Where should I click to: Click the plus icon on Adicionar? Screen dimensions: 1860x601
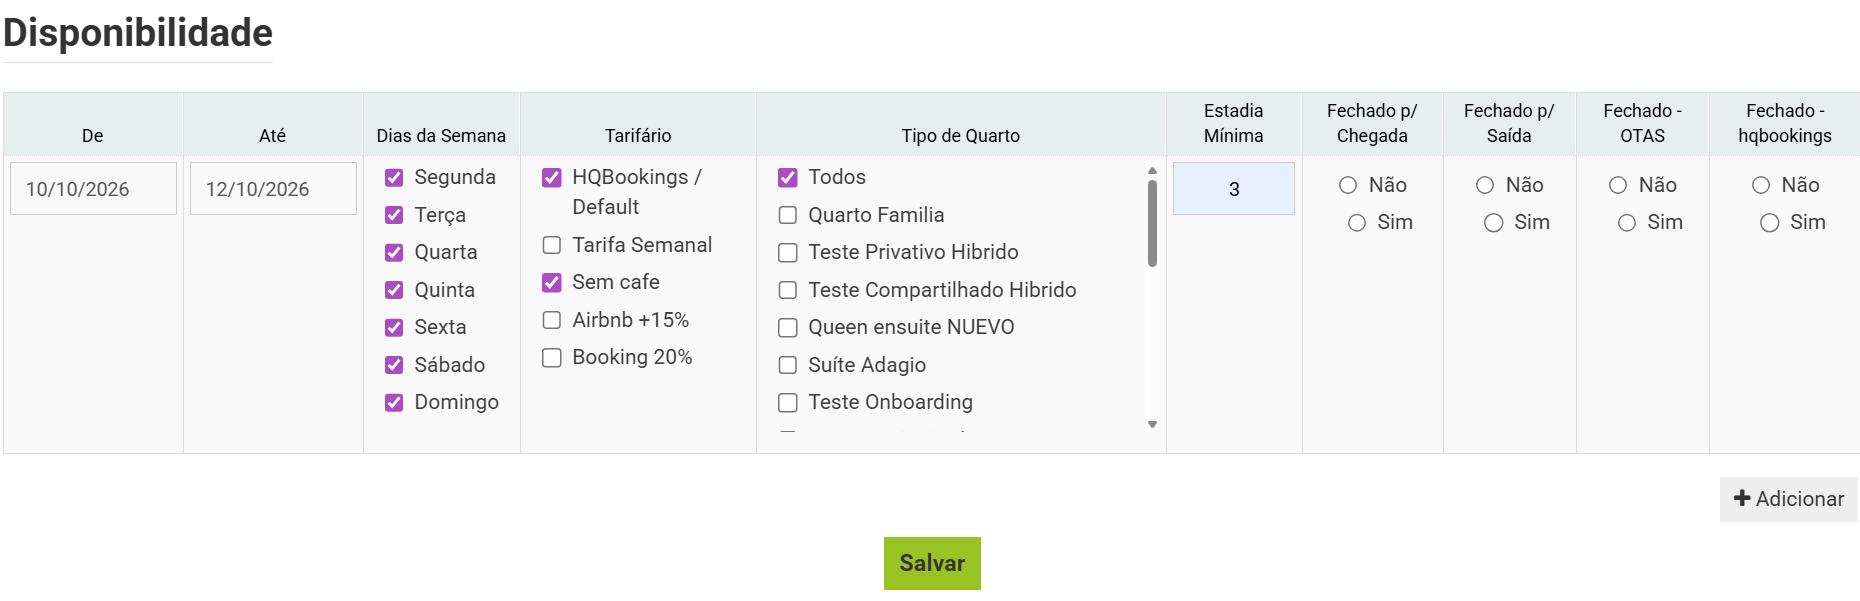1742,498
